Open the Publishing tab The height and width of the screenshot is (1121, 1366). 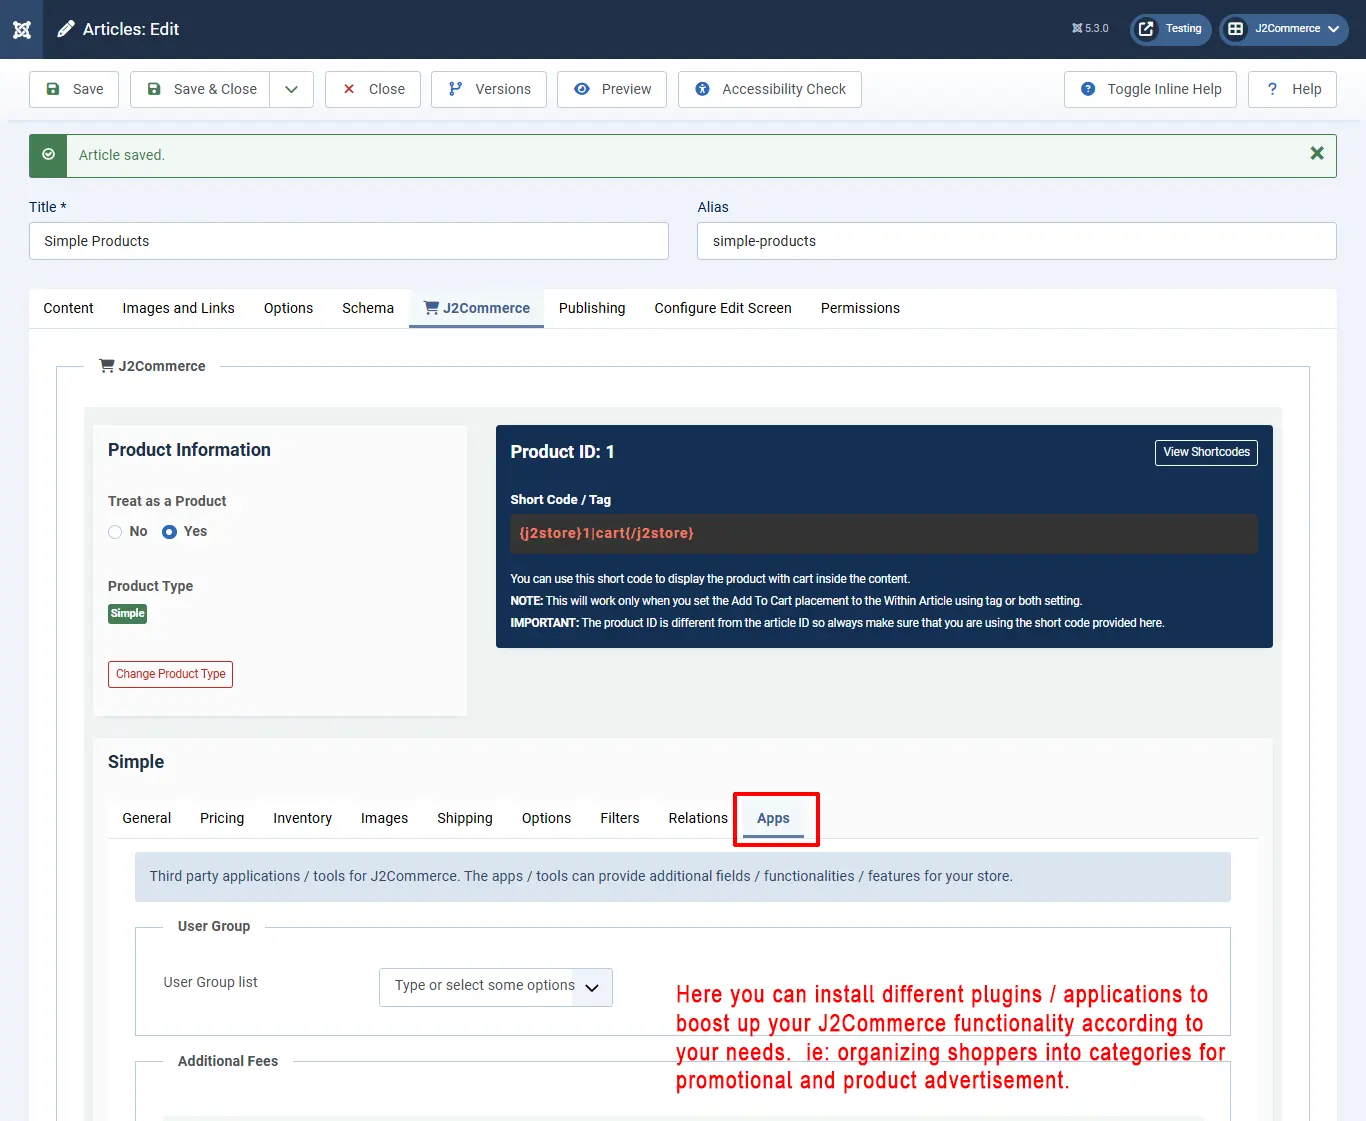592,308
